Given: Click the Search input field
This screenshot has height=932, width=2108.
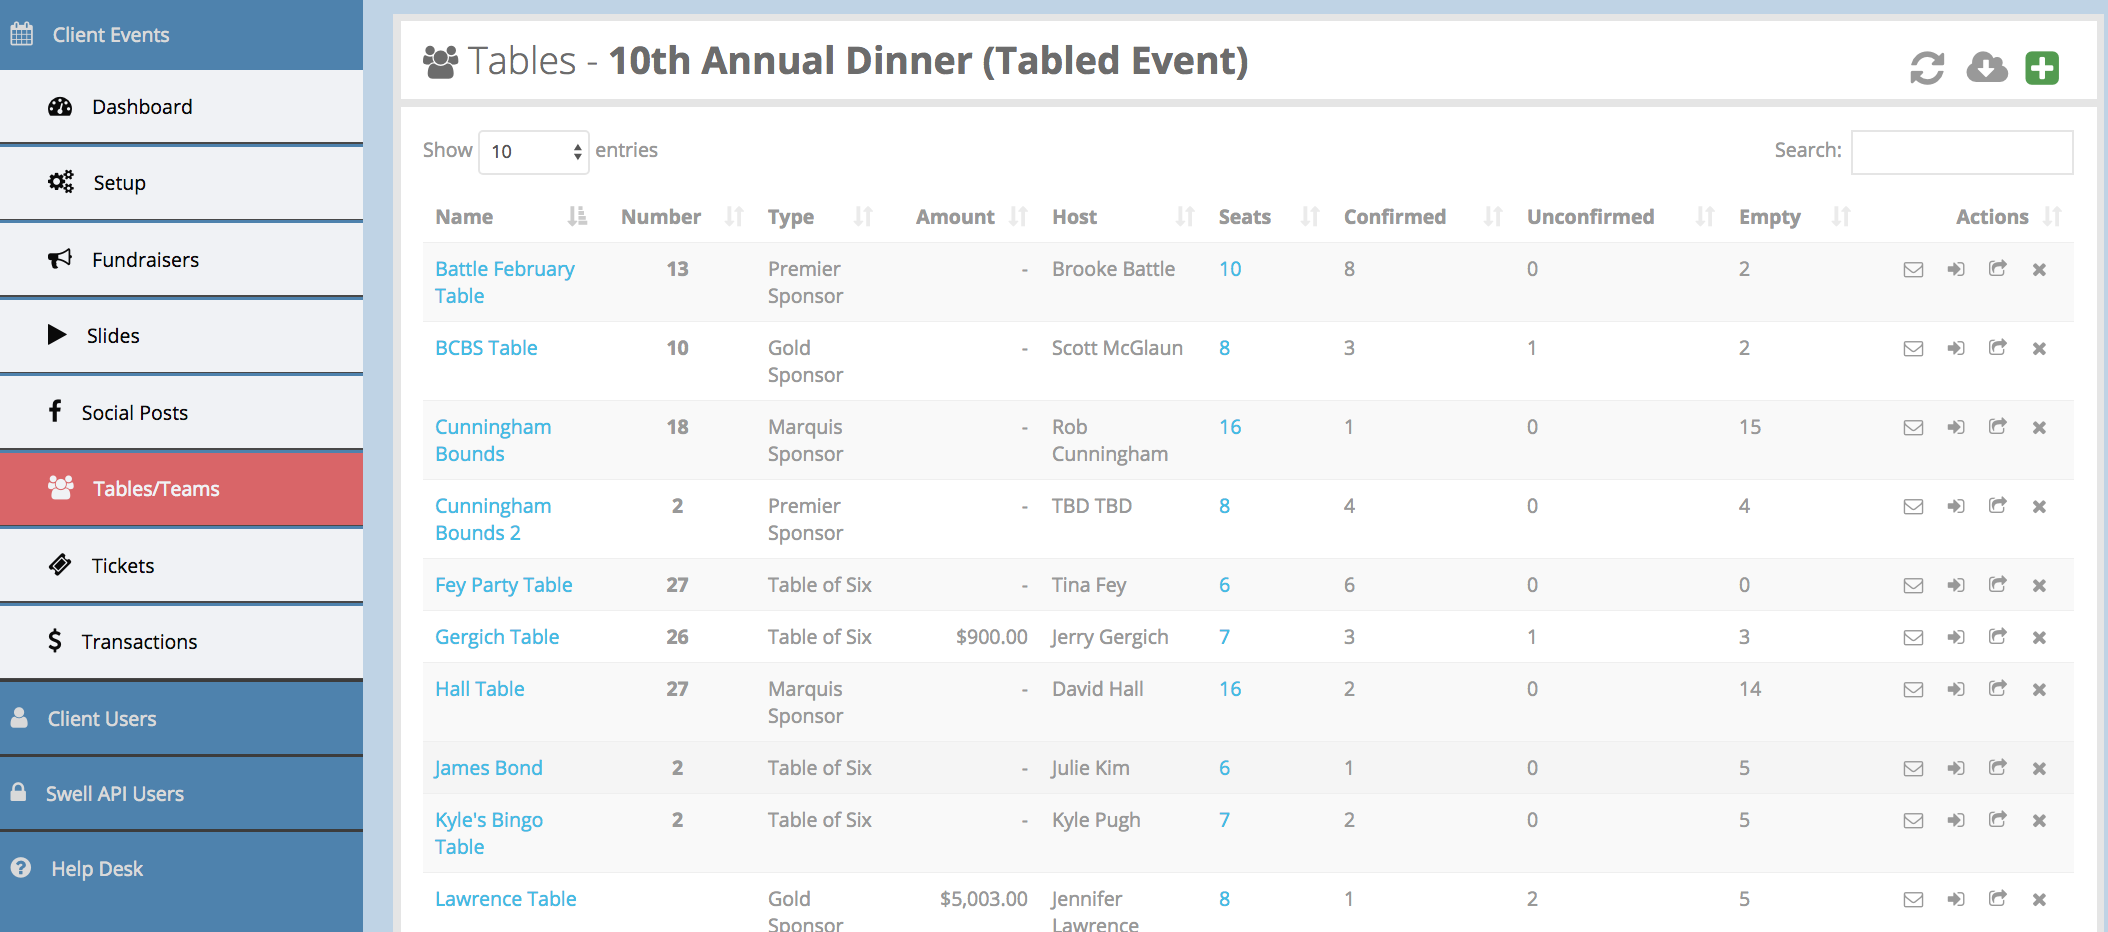Looking at the screenshot, I should pos(1962,152).
